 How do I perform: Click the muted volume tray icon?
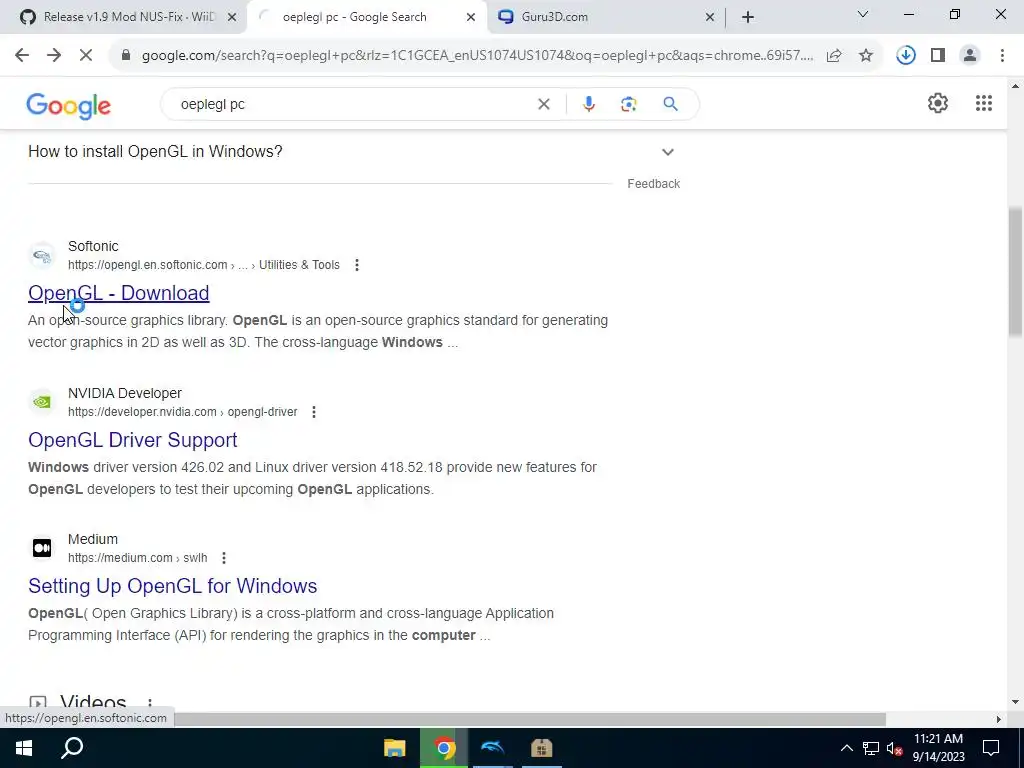(x=895, y=748)
